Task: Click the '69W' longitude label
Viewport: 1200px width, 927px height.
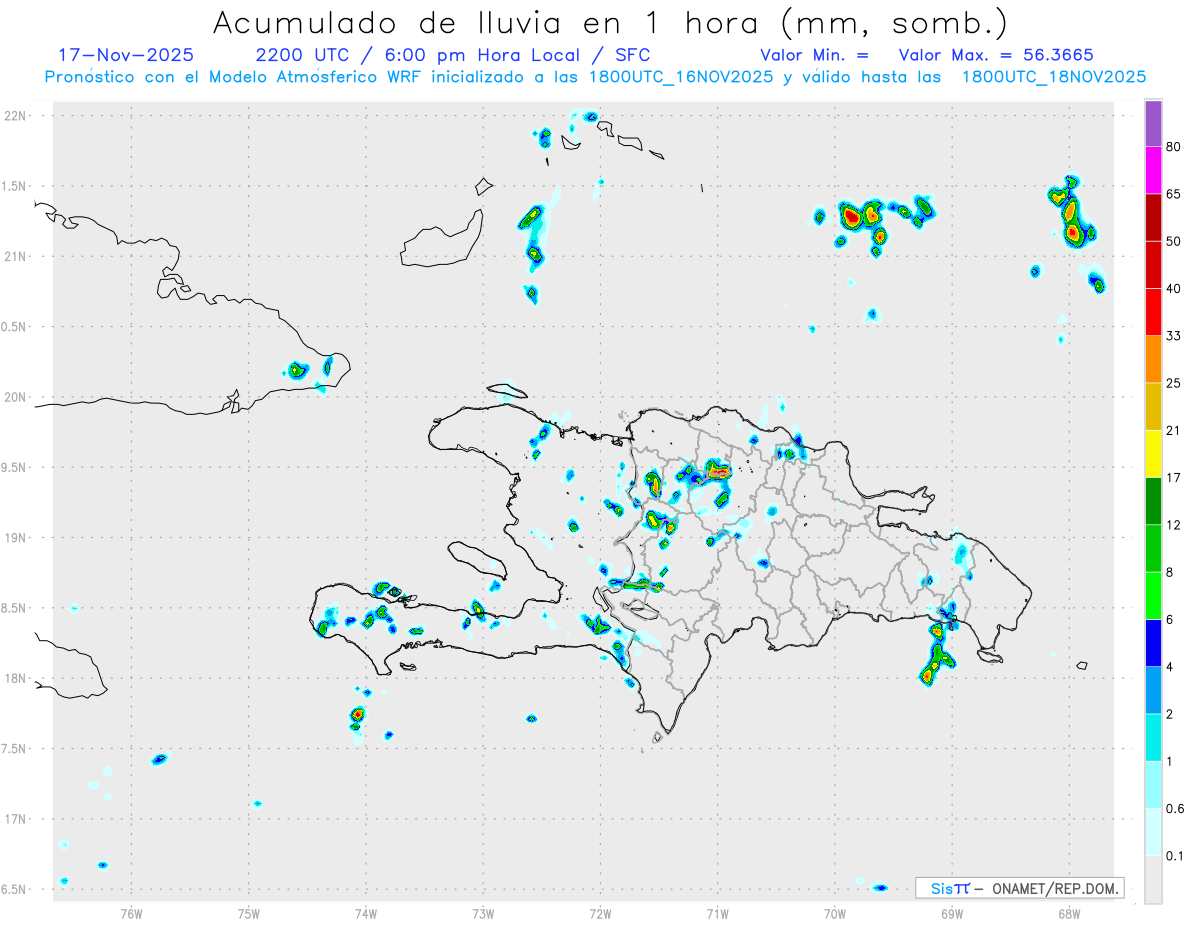Action: (x=952, y=913)
